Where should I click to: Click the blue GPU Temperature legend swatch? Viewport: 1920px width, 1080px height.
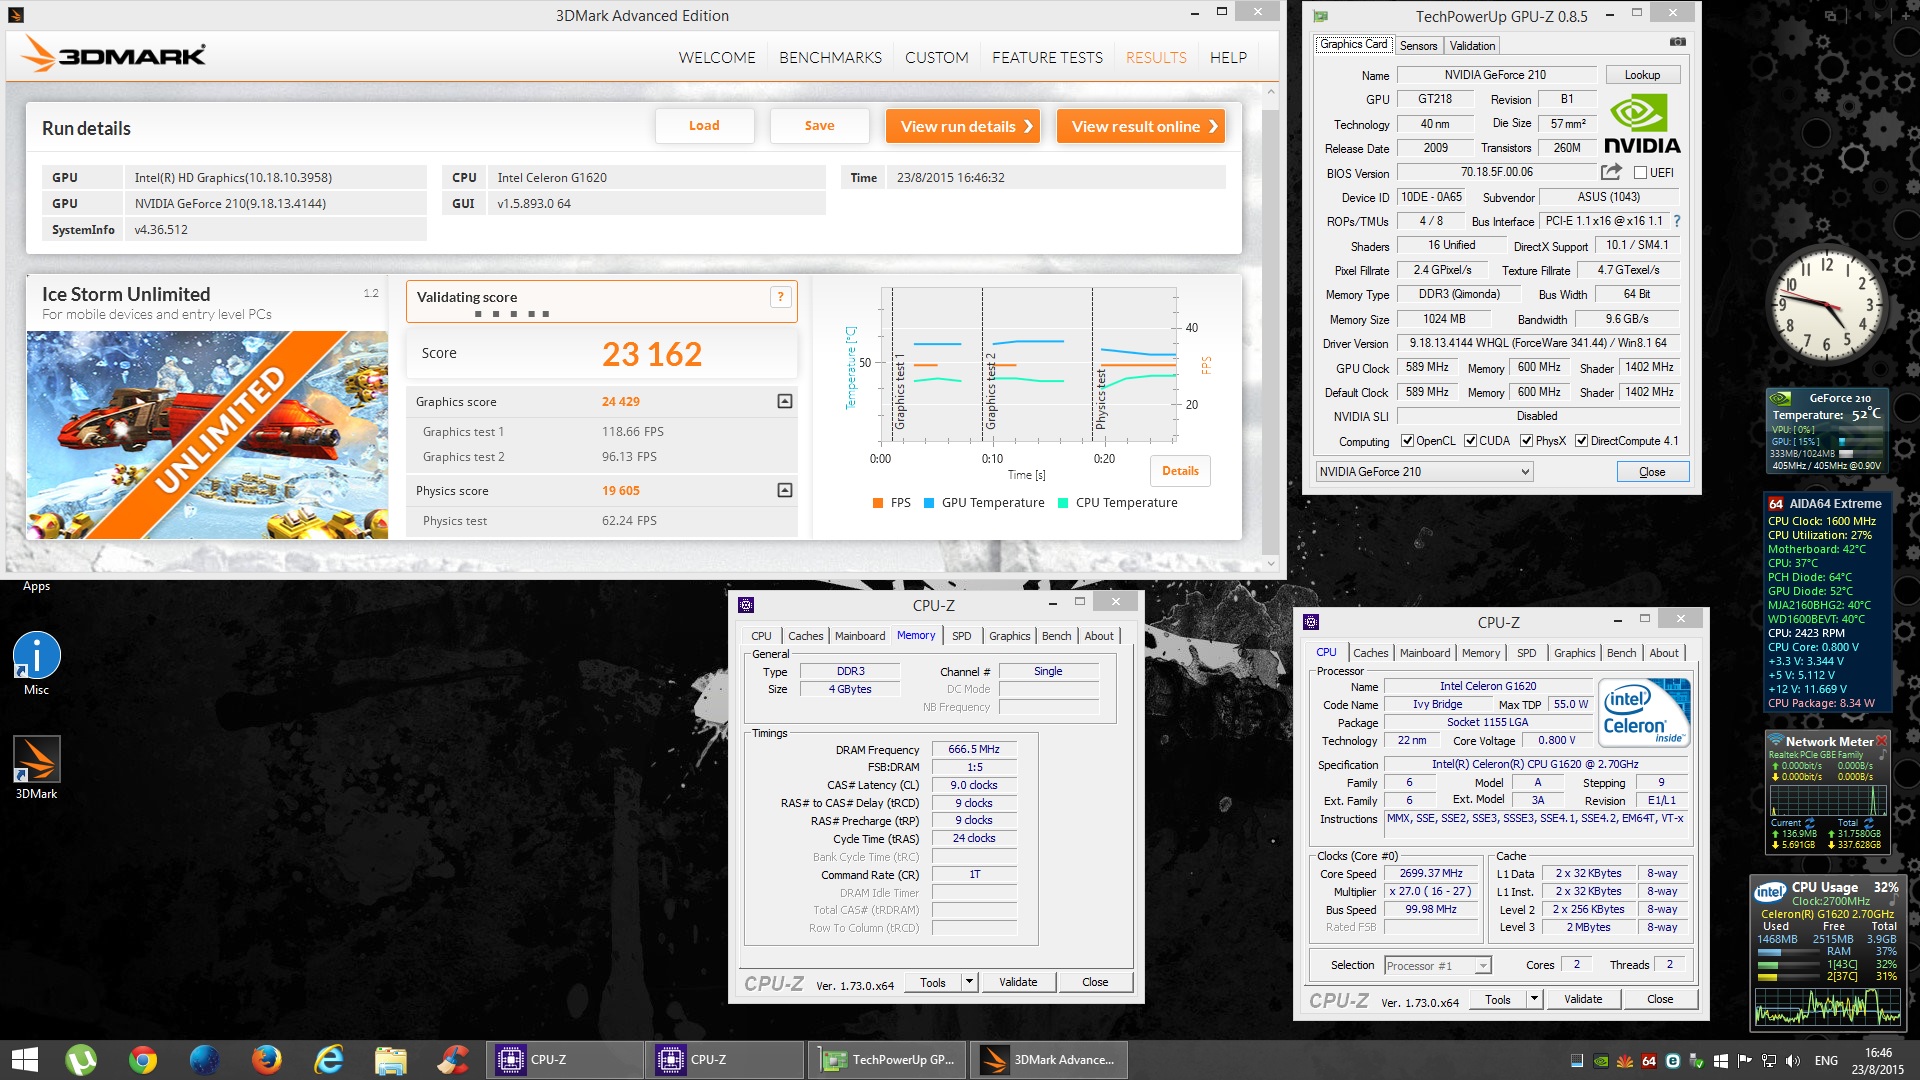[x=929, y=503]
